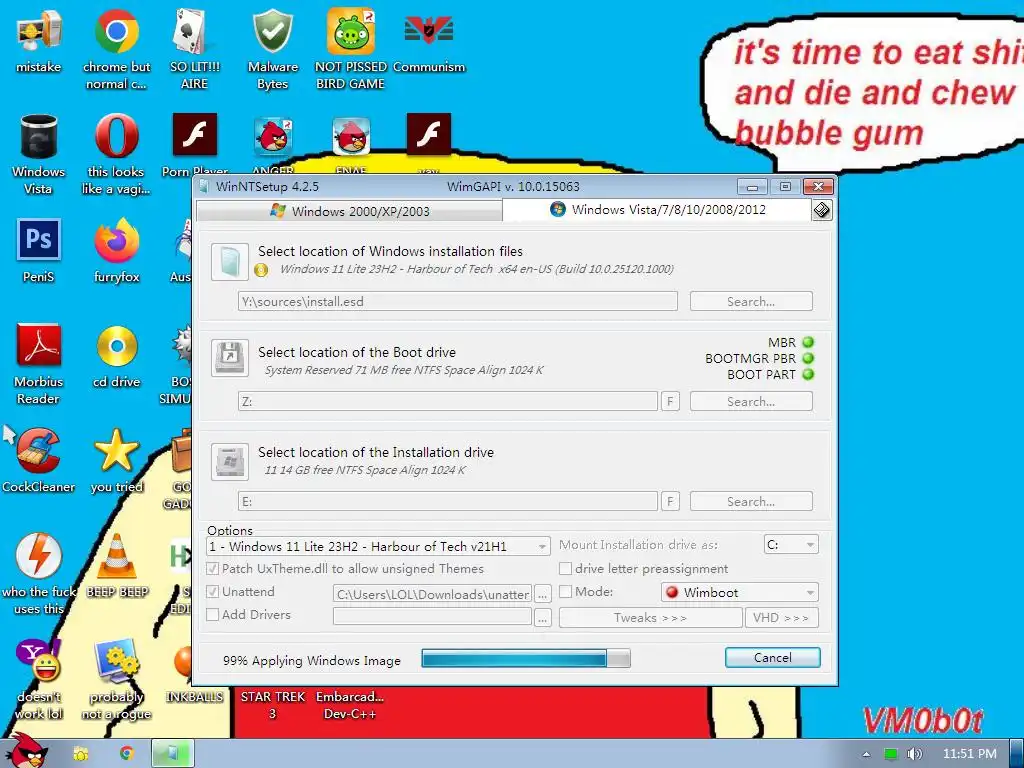The image size is (1024, 768).
Task: Click the Boot drive Z: path field
Action: (448, 402)
